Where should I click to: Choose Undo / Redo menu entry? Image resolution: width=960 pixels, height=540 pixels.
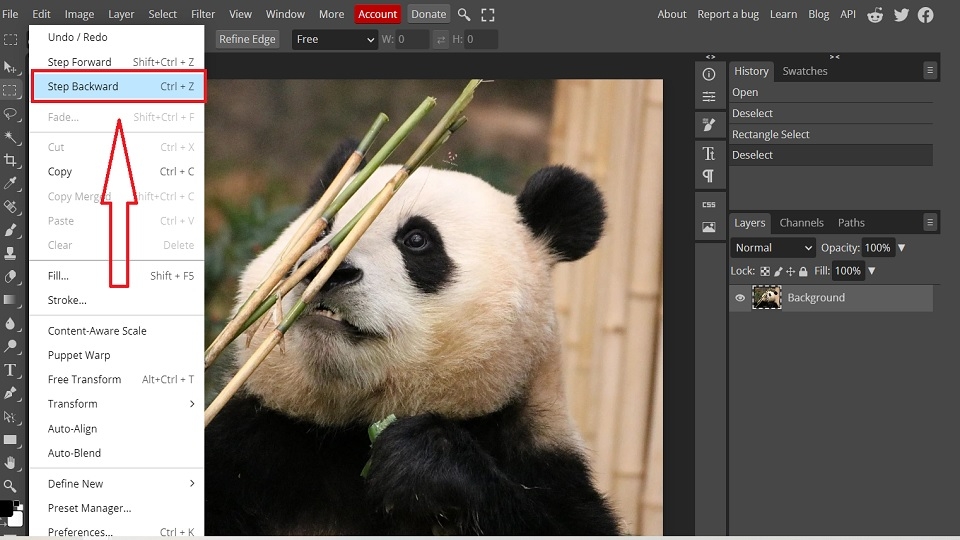coord(117,37)
